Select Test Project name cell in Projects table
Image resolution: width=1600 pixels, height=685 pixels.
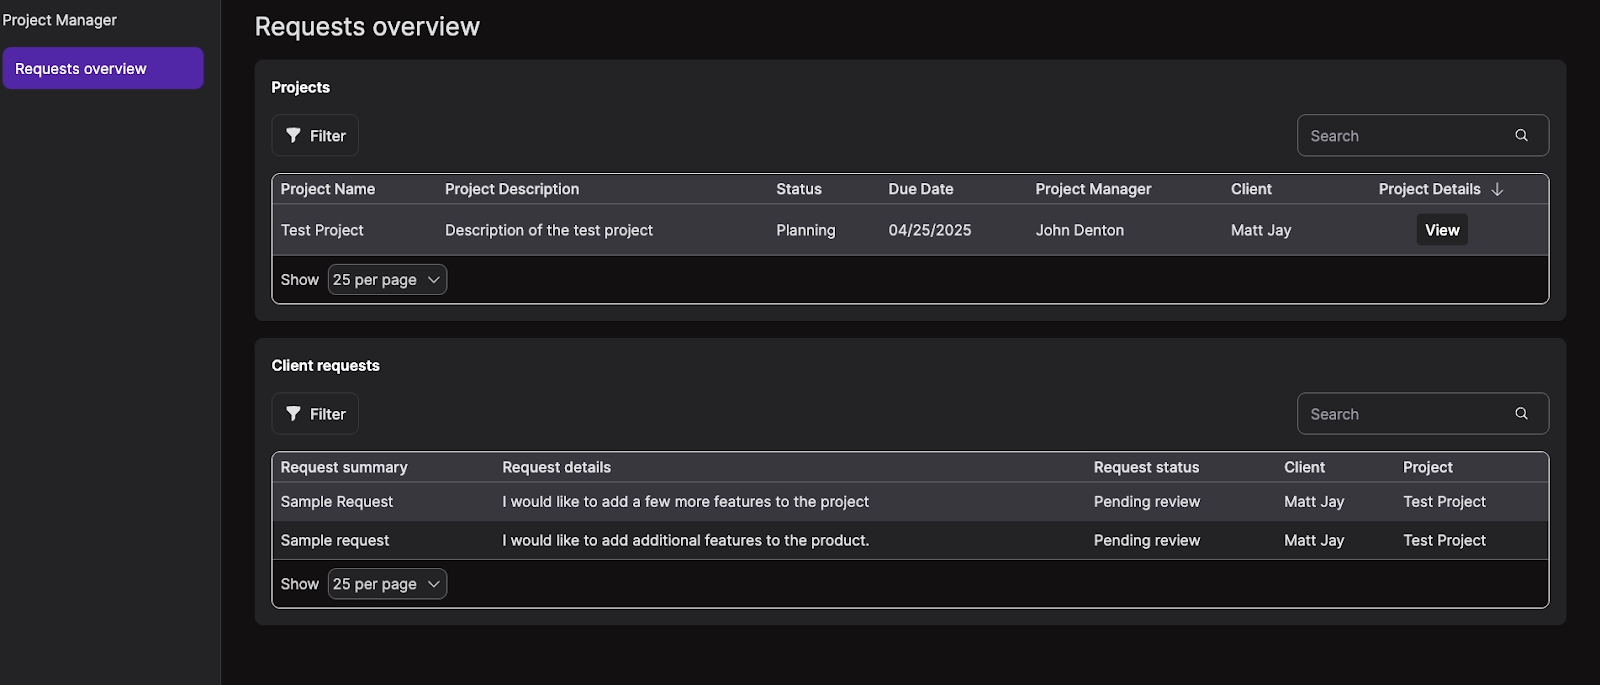[322, 230]
